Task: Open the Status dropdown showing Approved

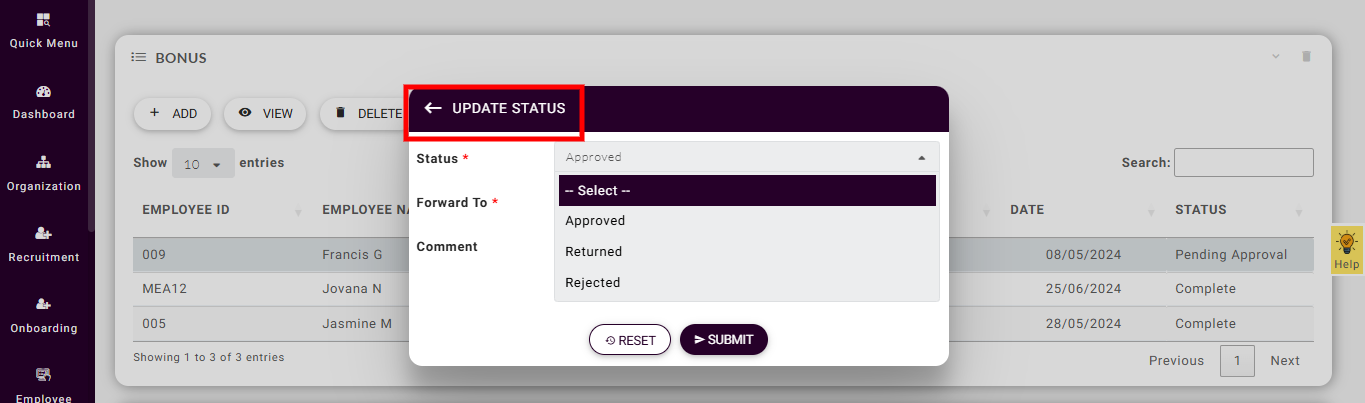Action: pos(746,157)
